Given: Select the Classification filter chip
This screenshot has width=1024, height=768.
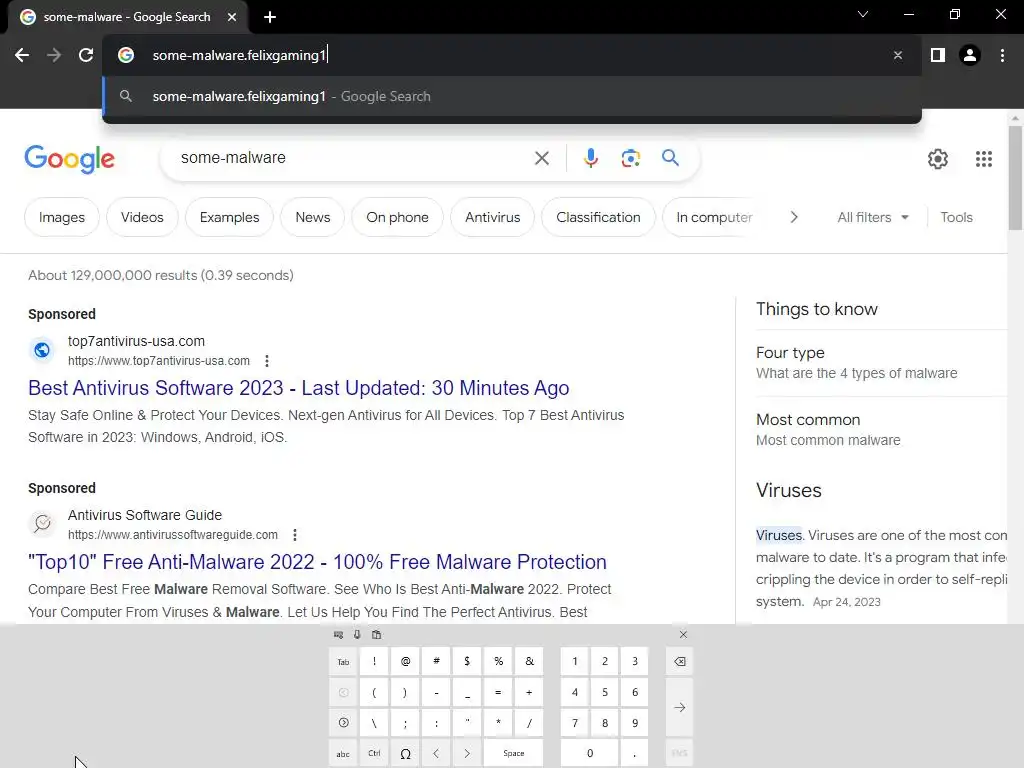Looking at the screenshot, I should pyautogui.click(x=598, y=217).
